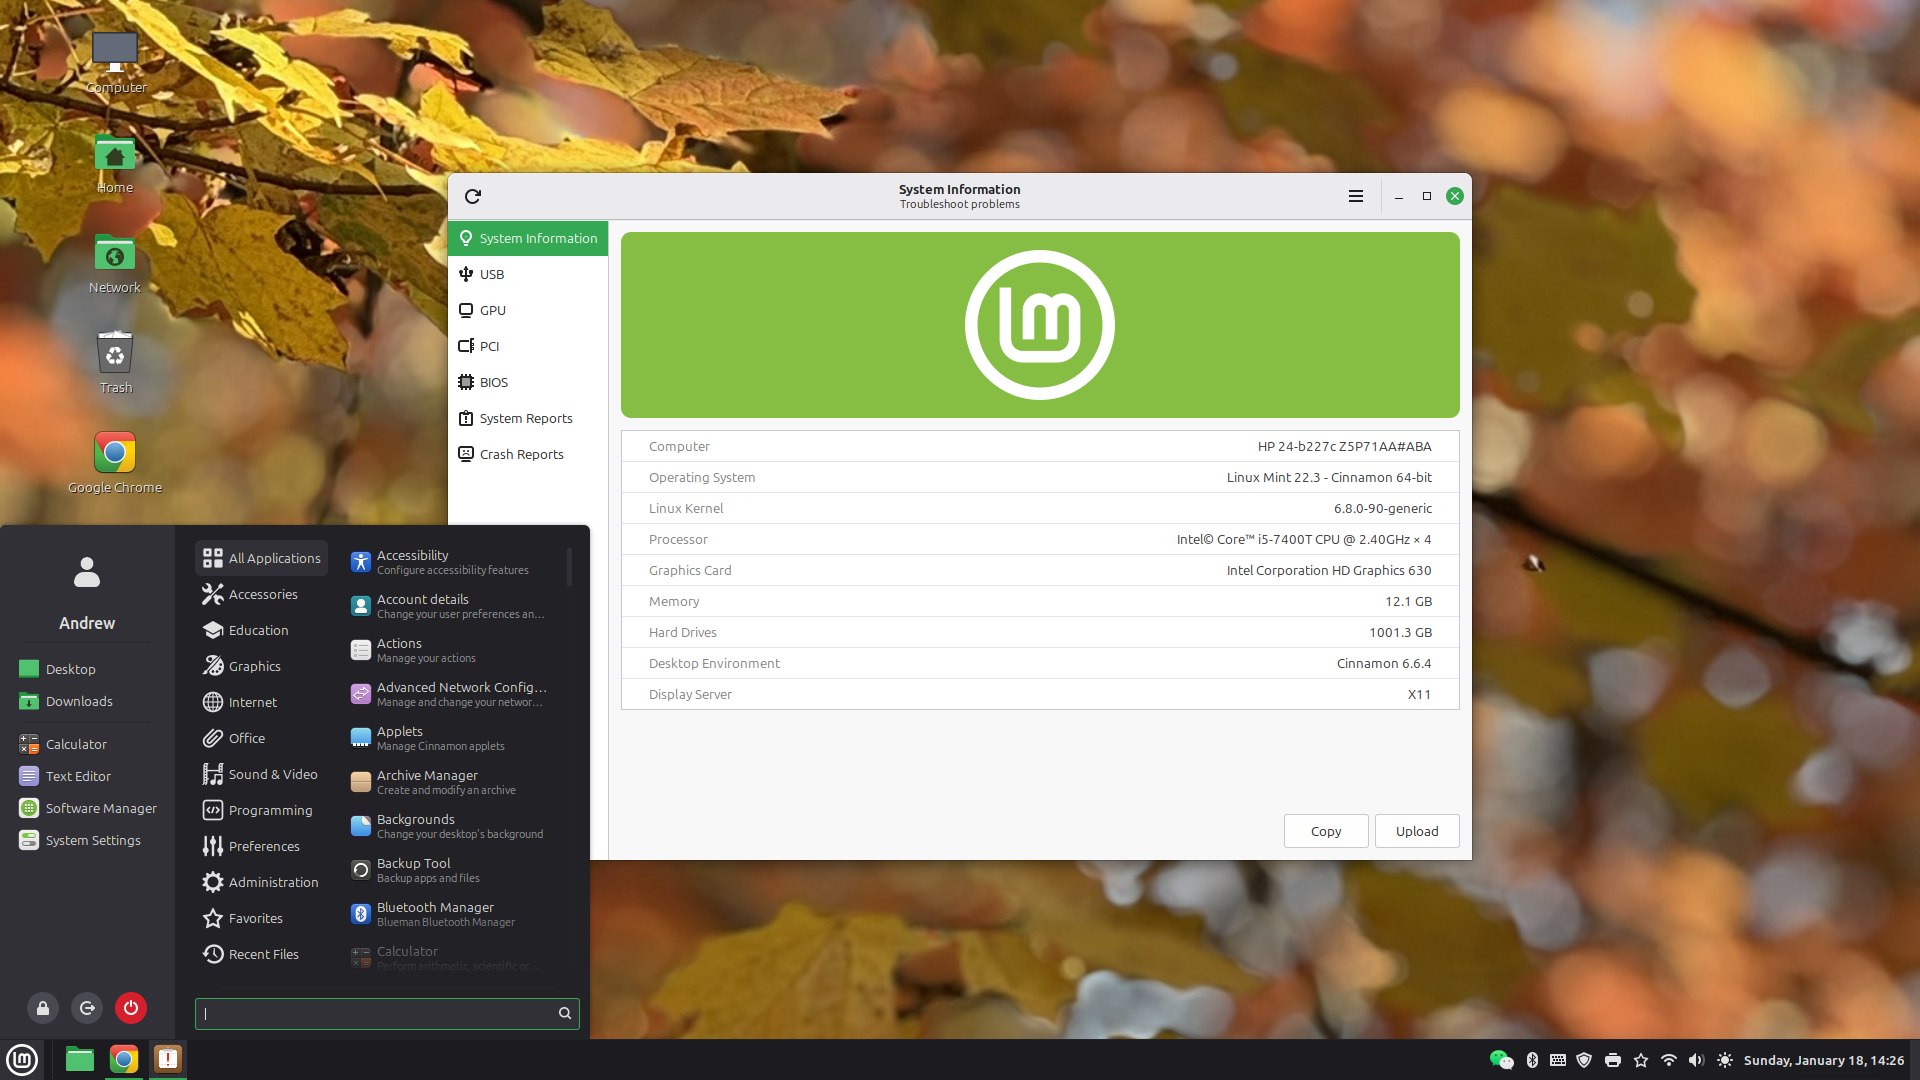The height and width of the screenshot is (1080, 1920).
Task: Open the Administration category
Action: pos(262,882)
